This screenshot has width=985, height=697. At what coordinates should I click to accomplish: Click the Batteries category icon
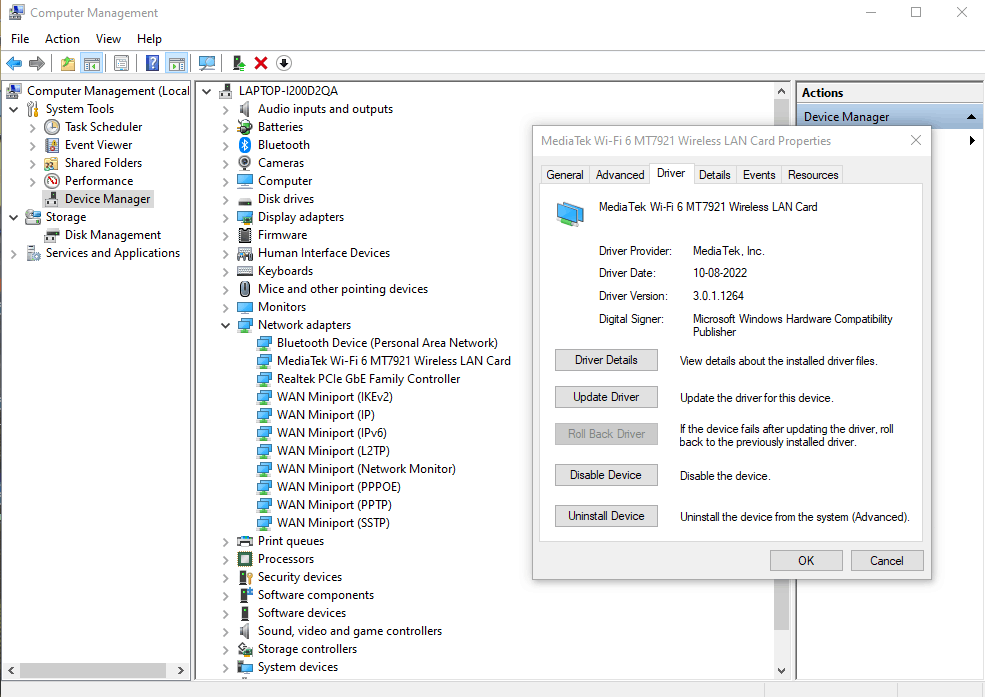click(245, 127)
